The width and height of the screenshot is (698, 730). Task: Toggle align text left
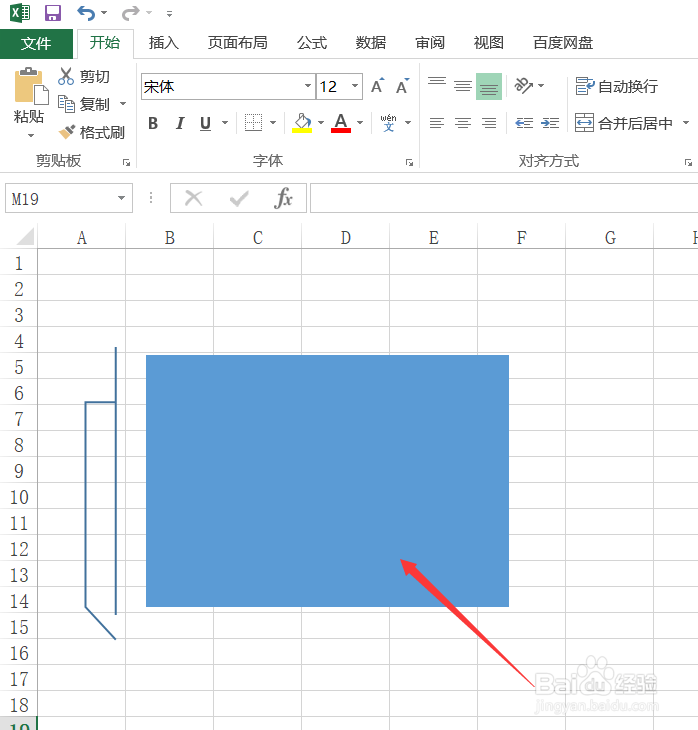(437, 123)
